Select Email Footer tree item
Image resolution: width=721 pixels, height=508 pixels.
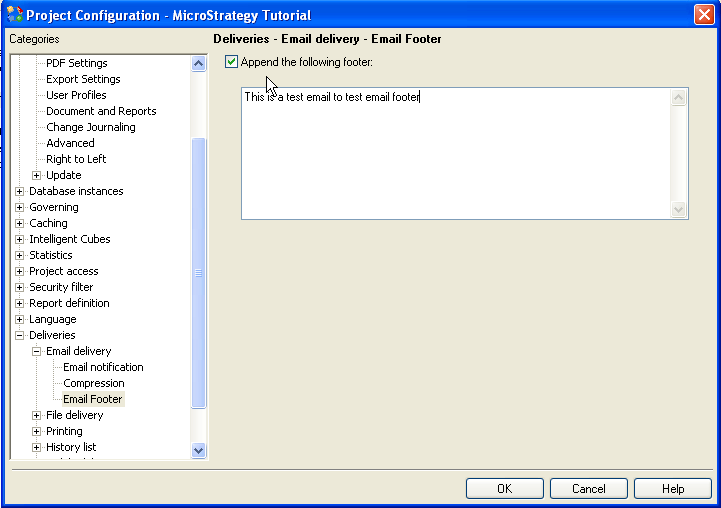click(x=93, y=399)
